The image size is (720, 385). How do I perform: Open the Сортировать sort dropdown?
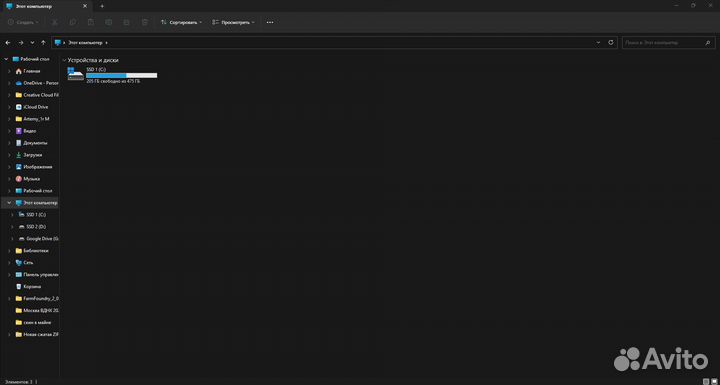pos(182,22)
